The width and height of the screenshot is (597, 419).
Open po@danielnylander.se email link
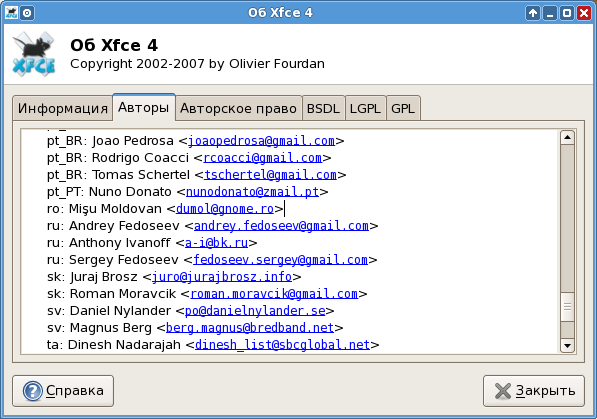coord(255,311)
